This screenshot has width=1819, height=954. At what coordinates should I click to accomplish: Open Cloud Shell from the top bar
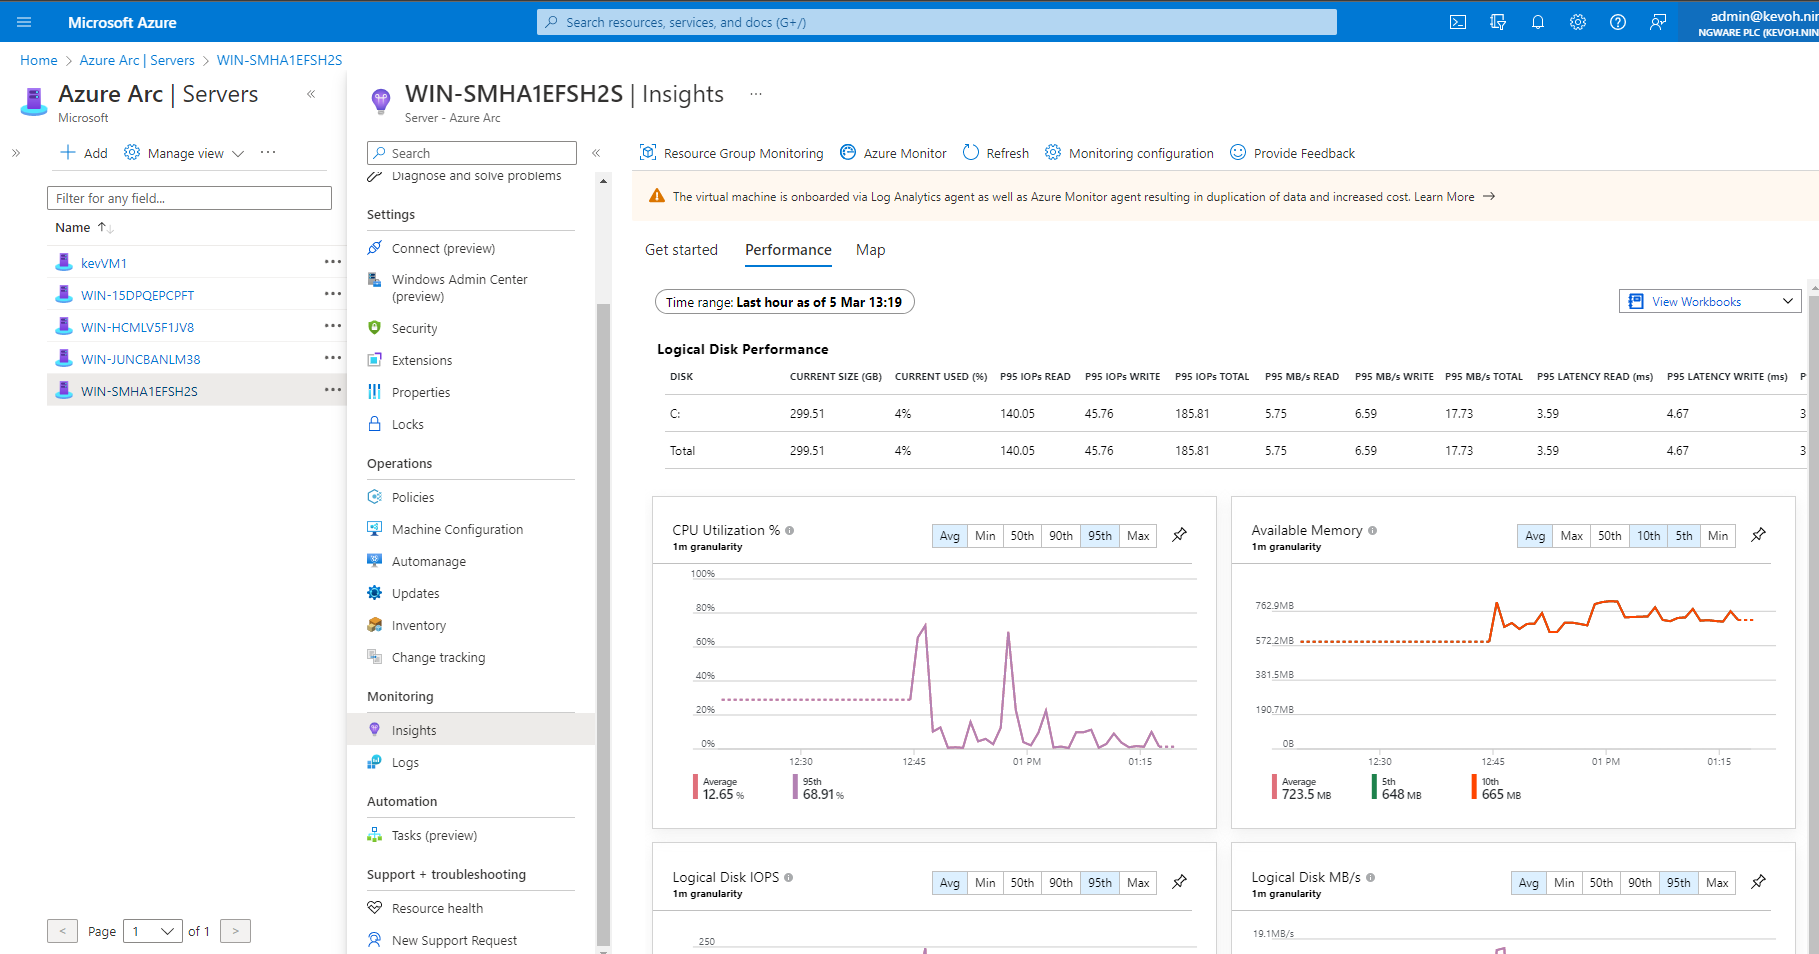tap(1458, 22)
